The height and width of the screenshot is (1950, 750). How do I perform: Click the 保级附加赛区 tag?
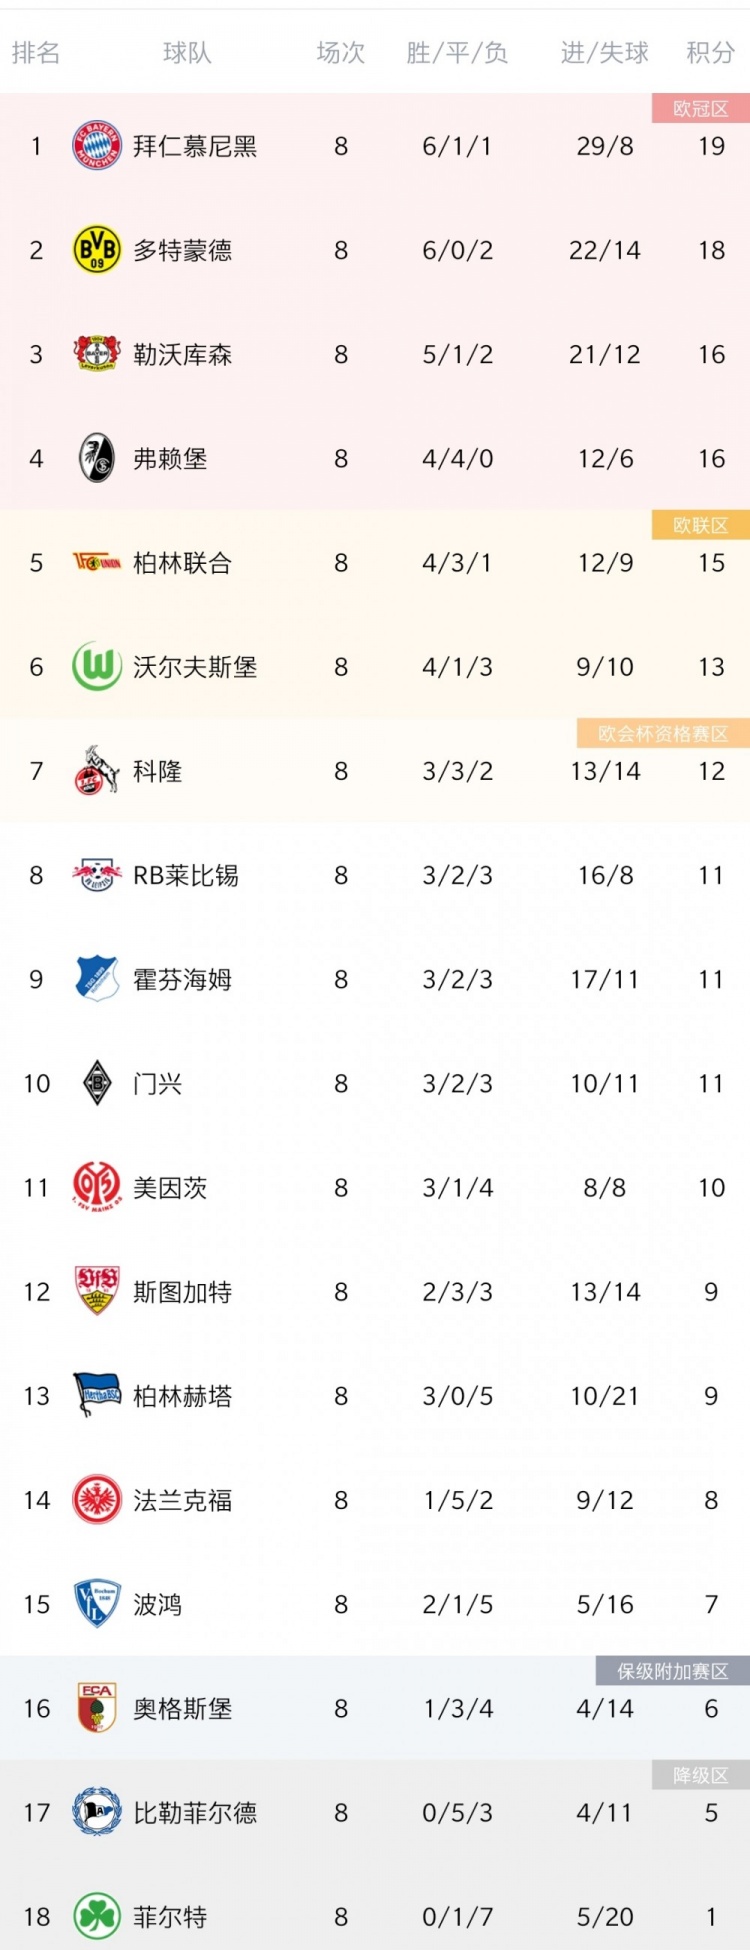coord(673,1671)
